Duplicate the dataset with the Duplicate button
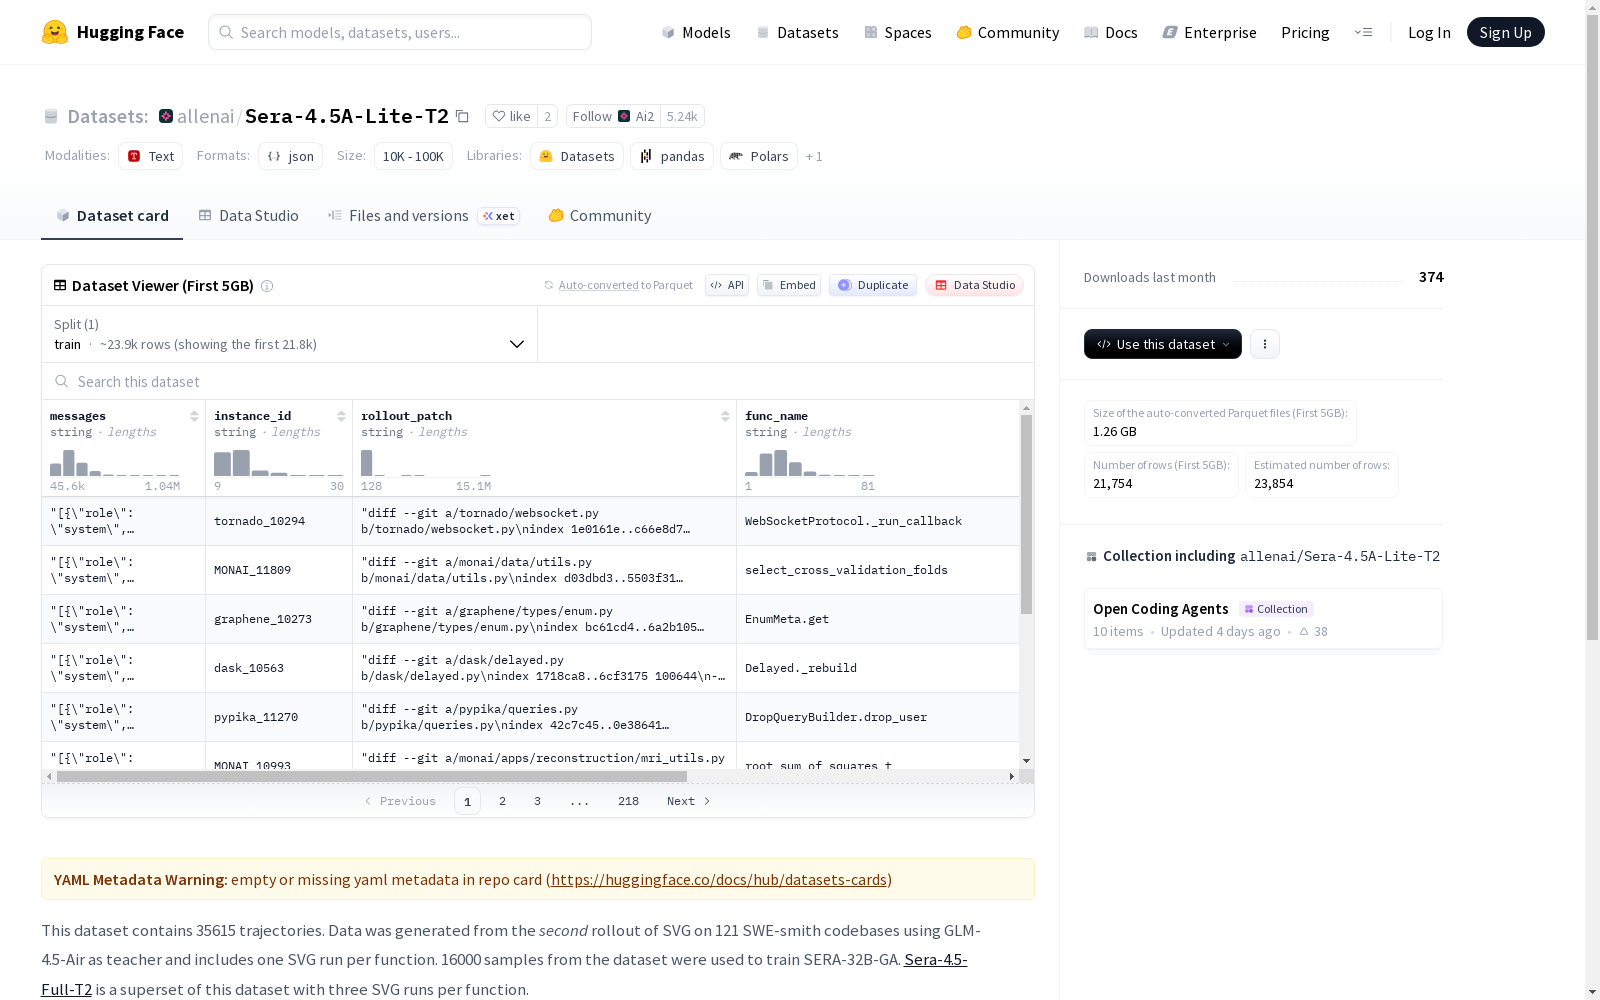 (x=873, y=285)
